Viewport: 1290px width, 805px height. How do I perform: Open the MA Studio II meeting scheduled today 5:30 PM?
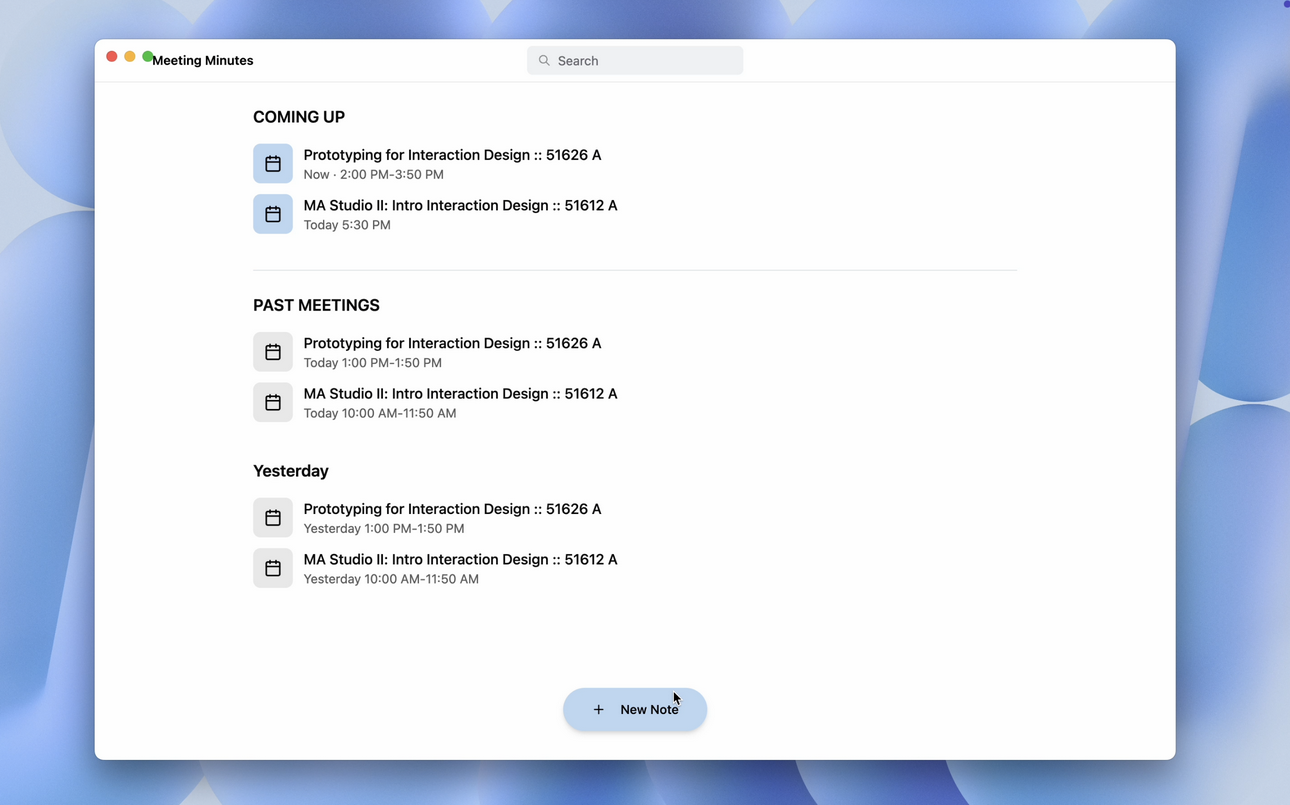[460, 205]
